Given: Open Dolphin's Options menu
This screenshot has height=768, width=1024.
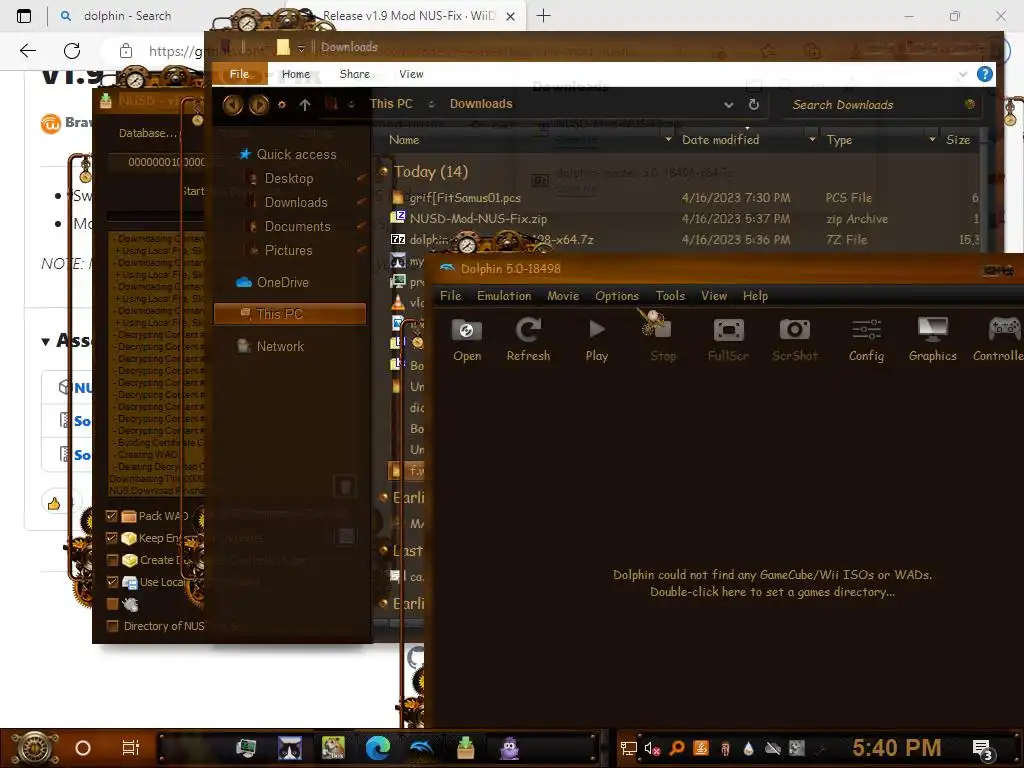Looking at the screenshot, I should (x=616, y=296).
